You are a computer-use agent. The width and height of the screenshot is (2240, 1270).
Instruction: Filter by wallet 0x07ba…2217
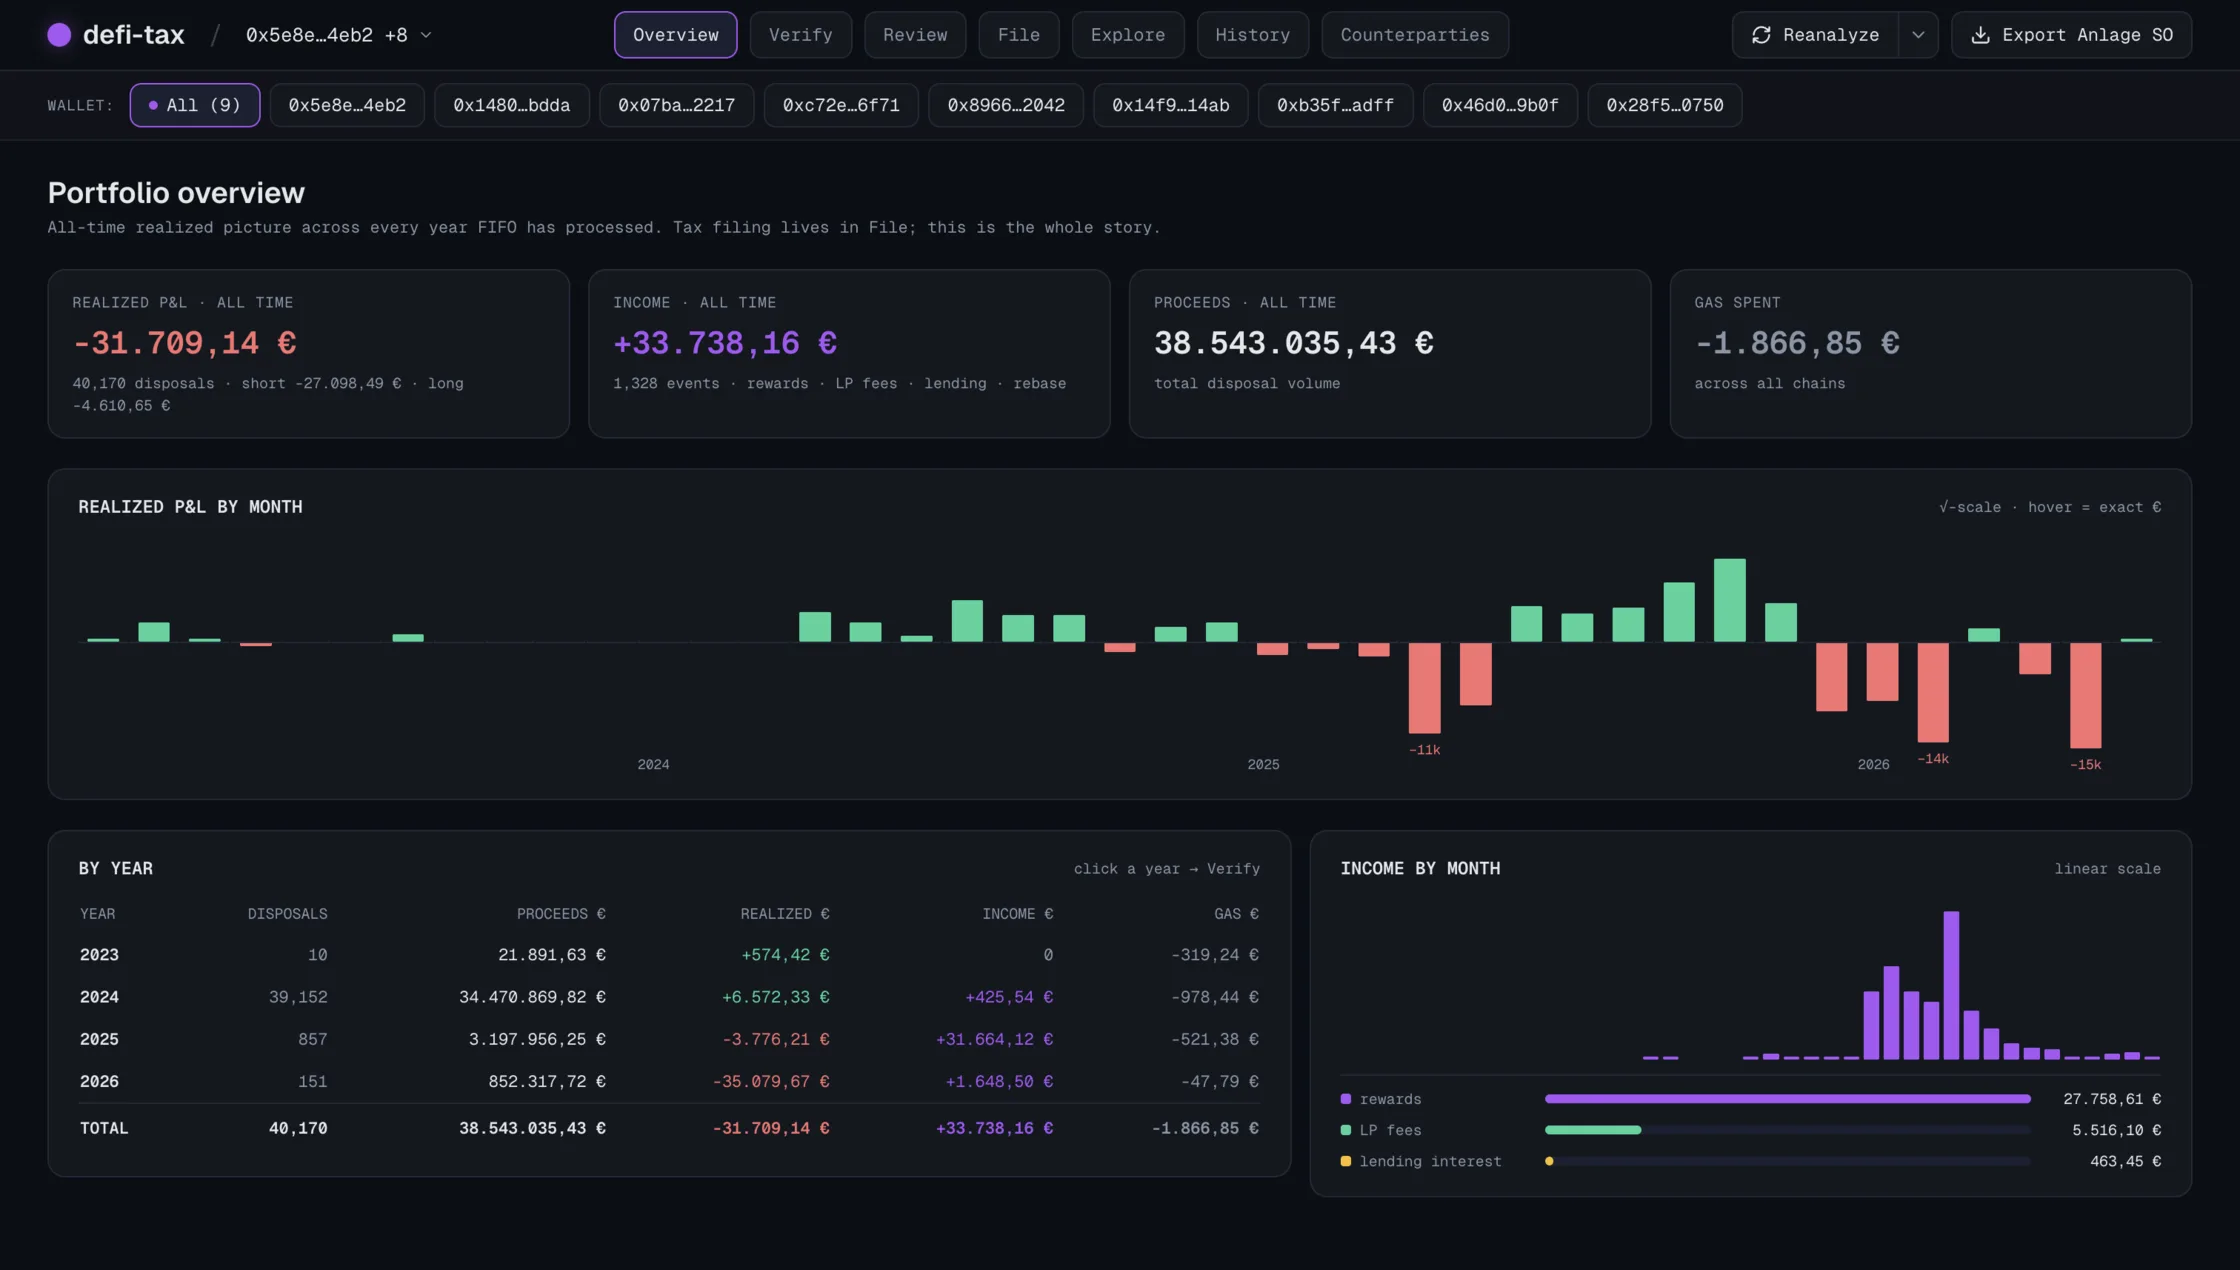(676, 105)
